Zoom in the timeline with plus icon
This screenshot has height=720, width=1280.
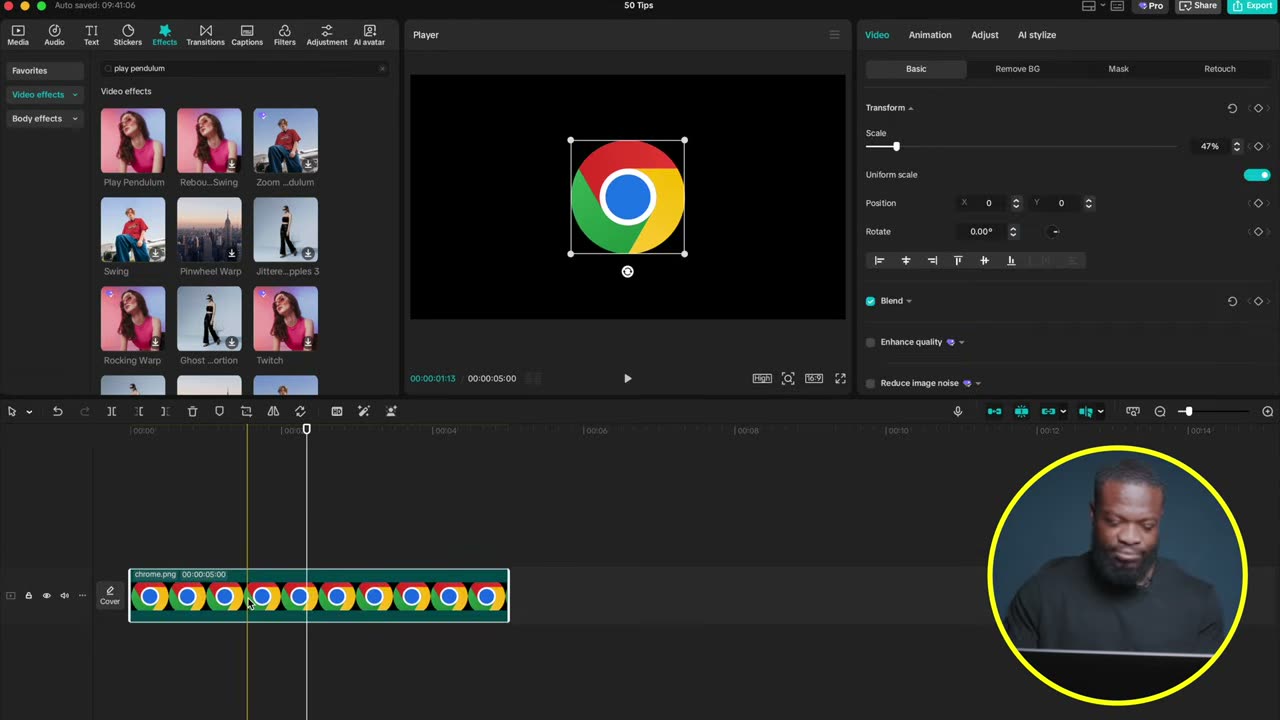1267,411
